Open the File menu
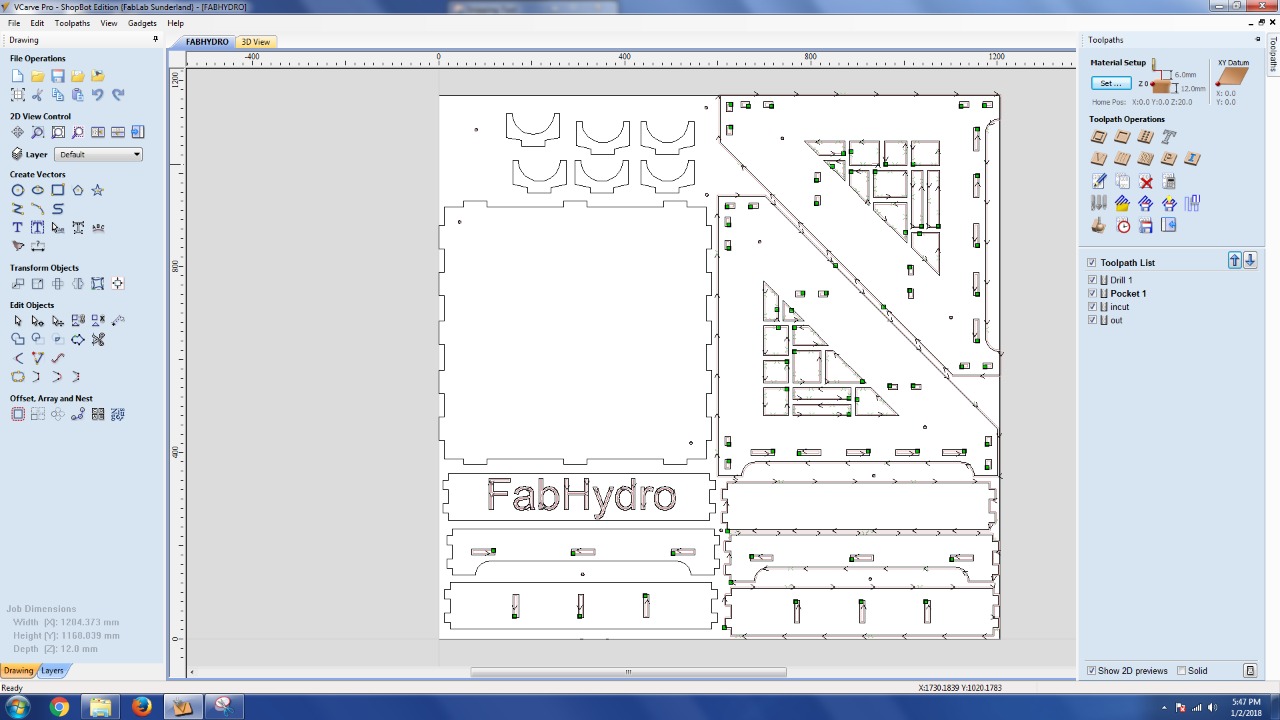1280x720 pixels. tap(14, 23)
